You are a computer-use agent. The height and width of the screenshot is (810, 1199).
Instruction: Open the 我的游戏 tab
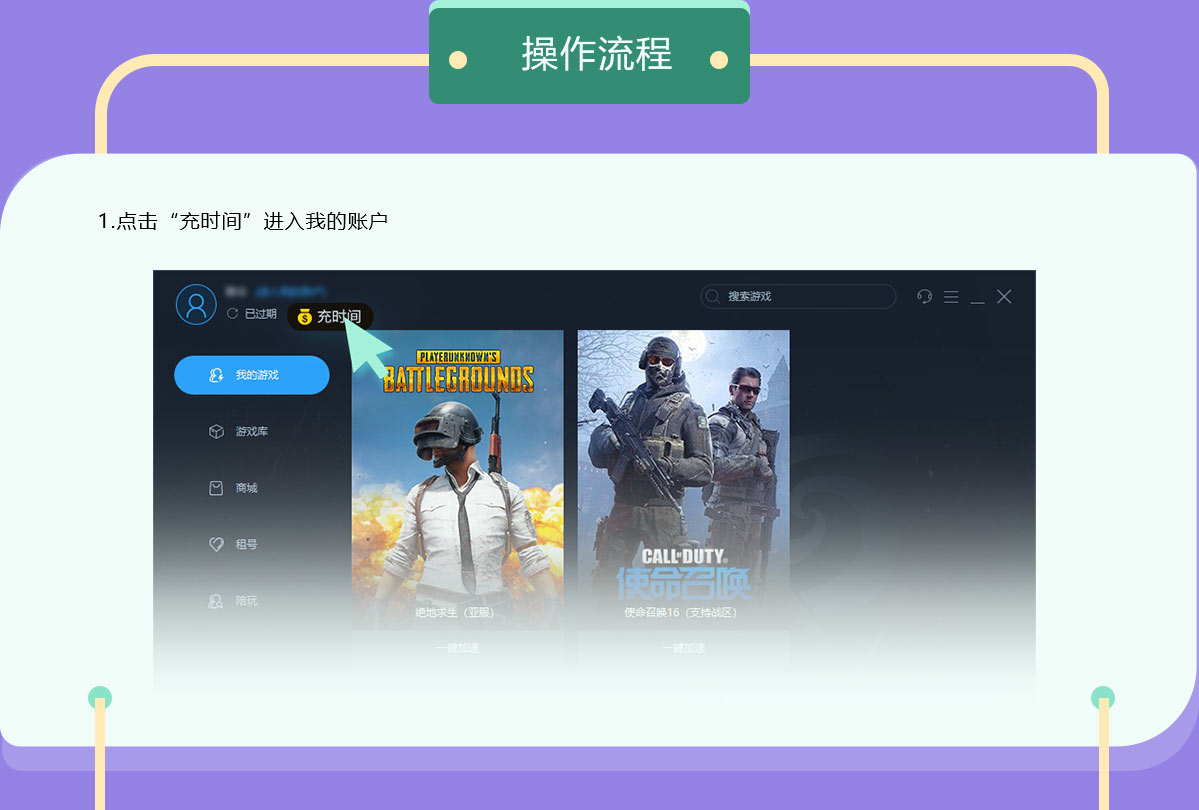click(252, 375)
